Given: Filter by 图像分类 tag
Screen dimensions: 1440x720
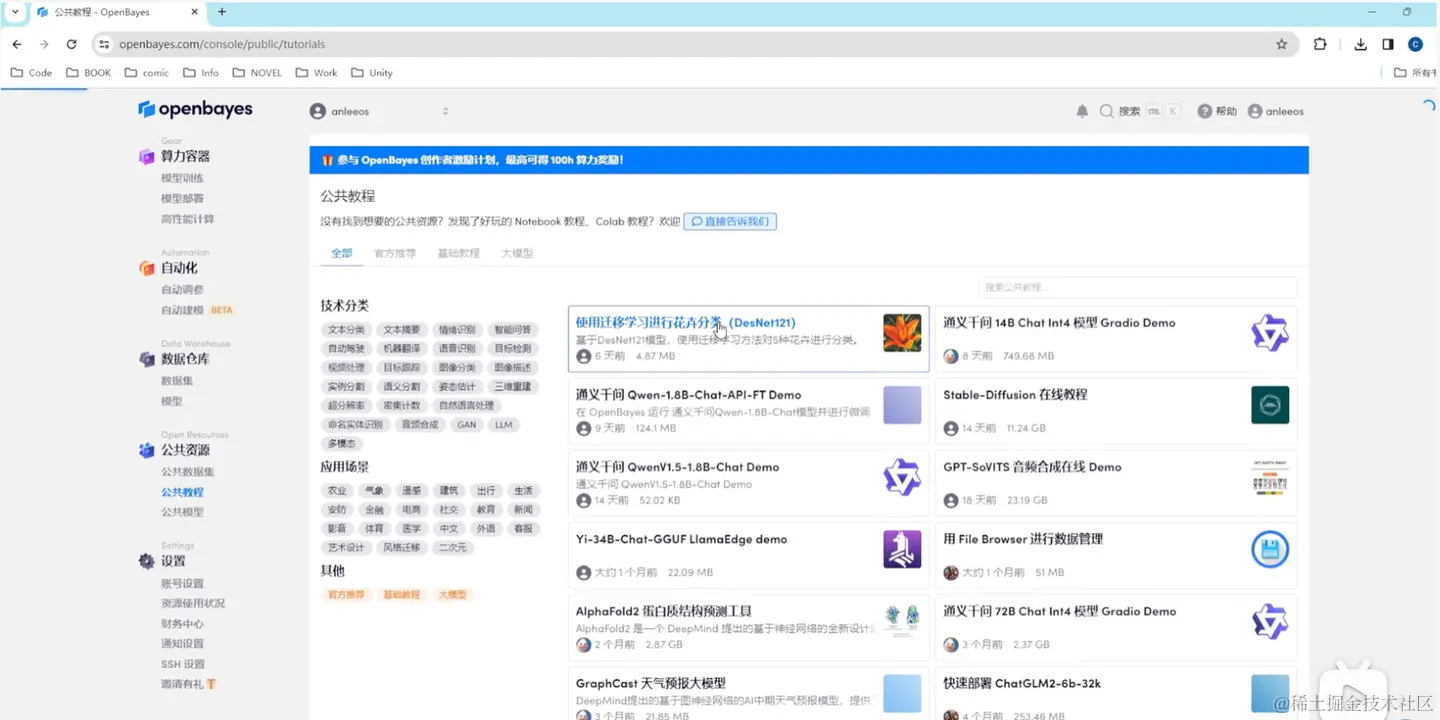Looking at the screenshot, I should (x=457, y=368).
